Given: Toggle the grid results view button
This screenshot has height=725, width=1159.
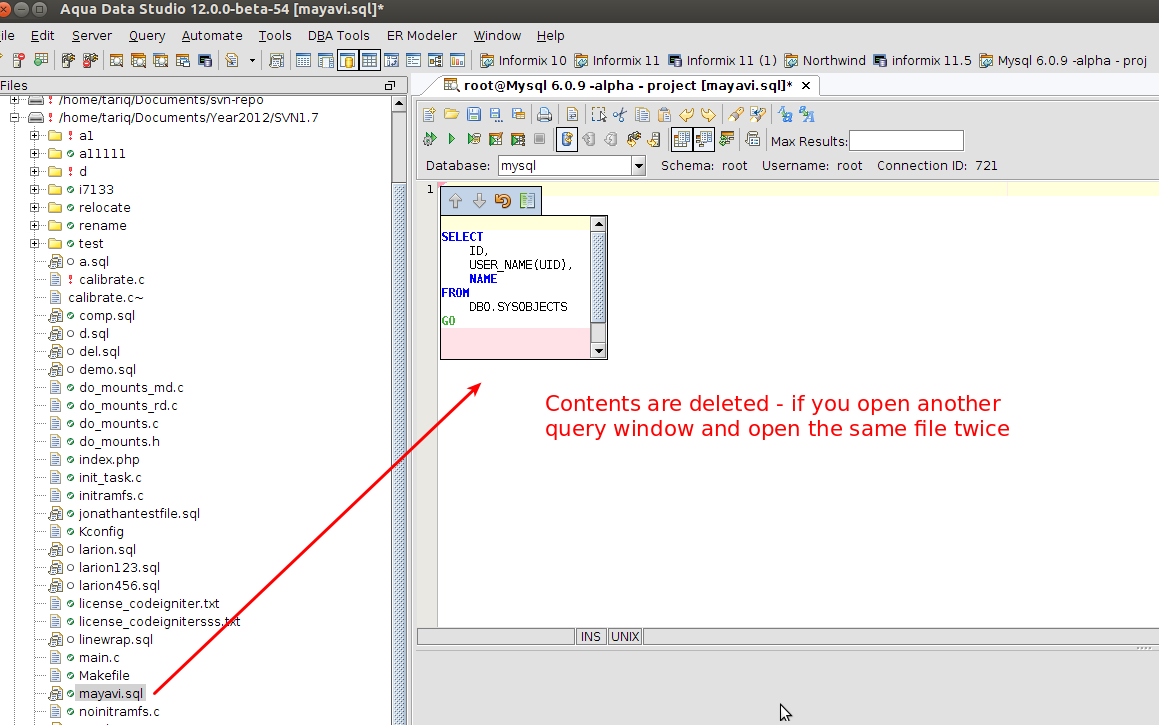Looking at the screenshot, I should tap(682, 139).
